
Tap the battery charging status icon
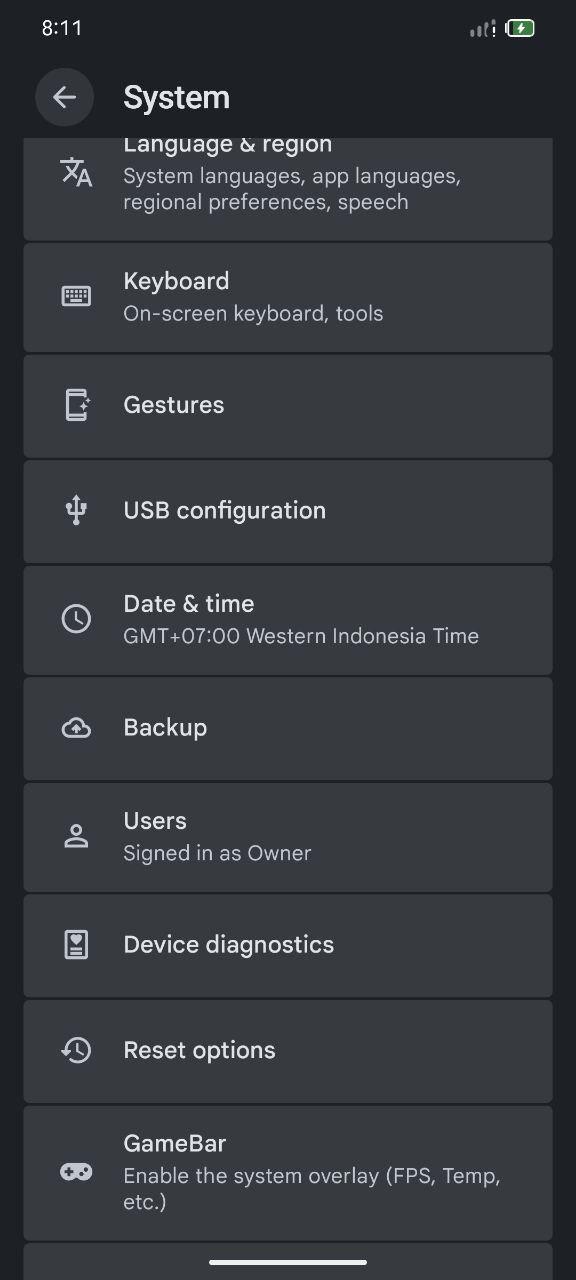tap(520, 28)
